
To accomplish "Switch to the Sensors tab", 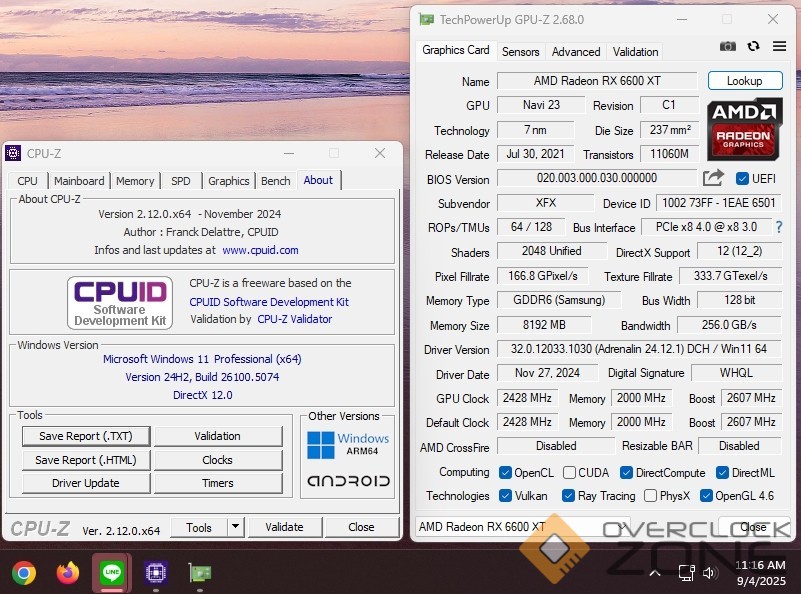I will point(520,51).
